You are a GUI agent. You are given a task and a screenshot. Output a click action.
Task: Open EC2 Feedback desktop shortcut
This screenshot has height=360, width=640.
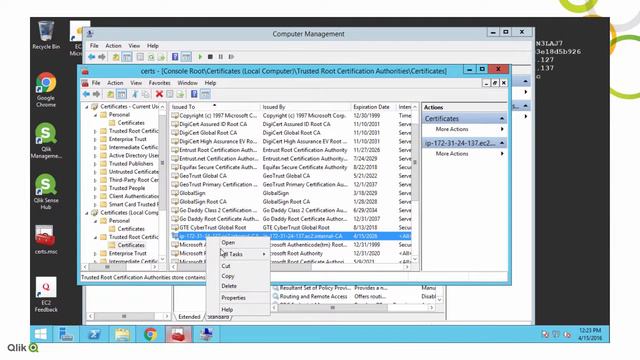(46, 295)
